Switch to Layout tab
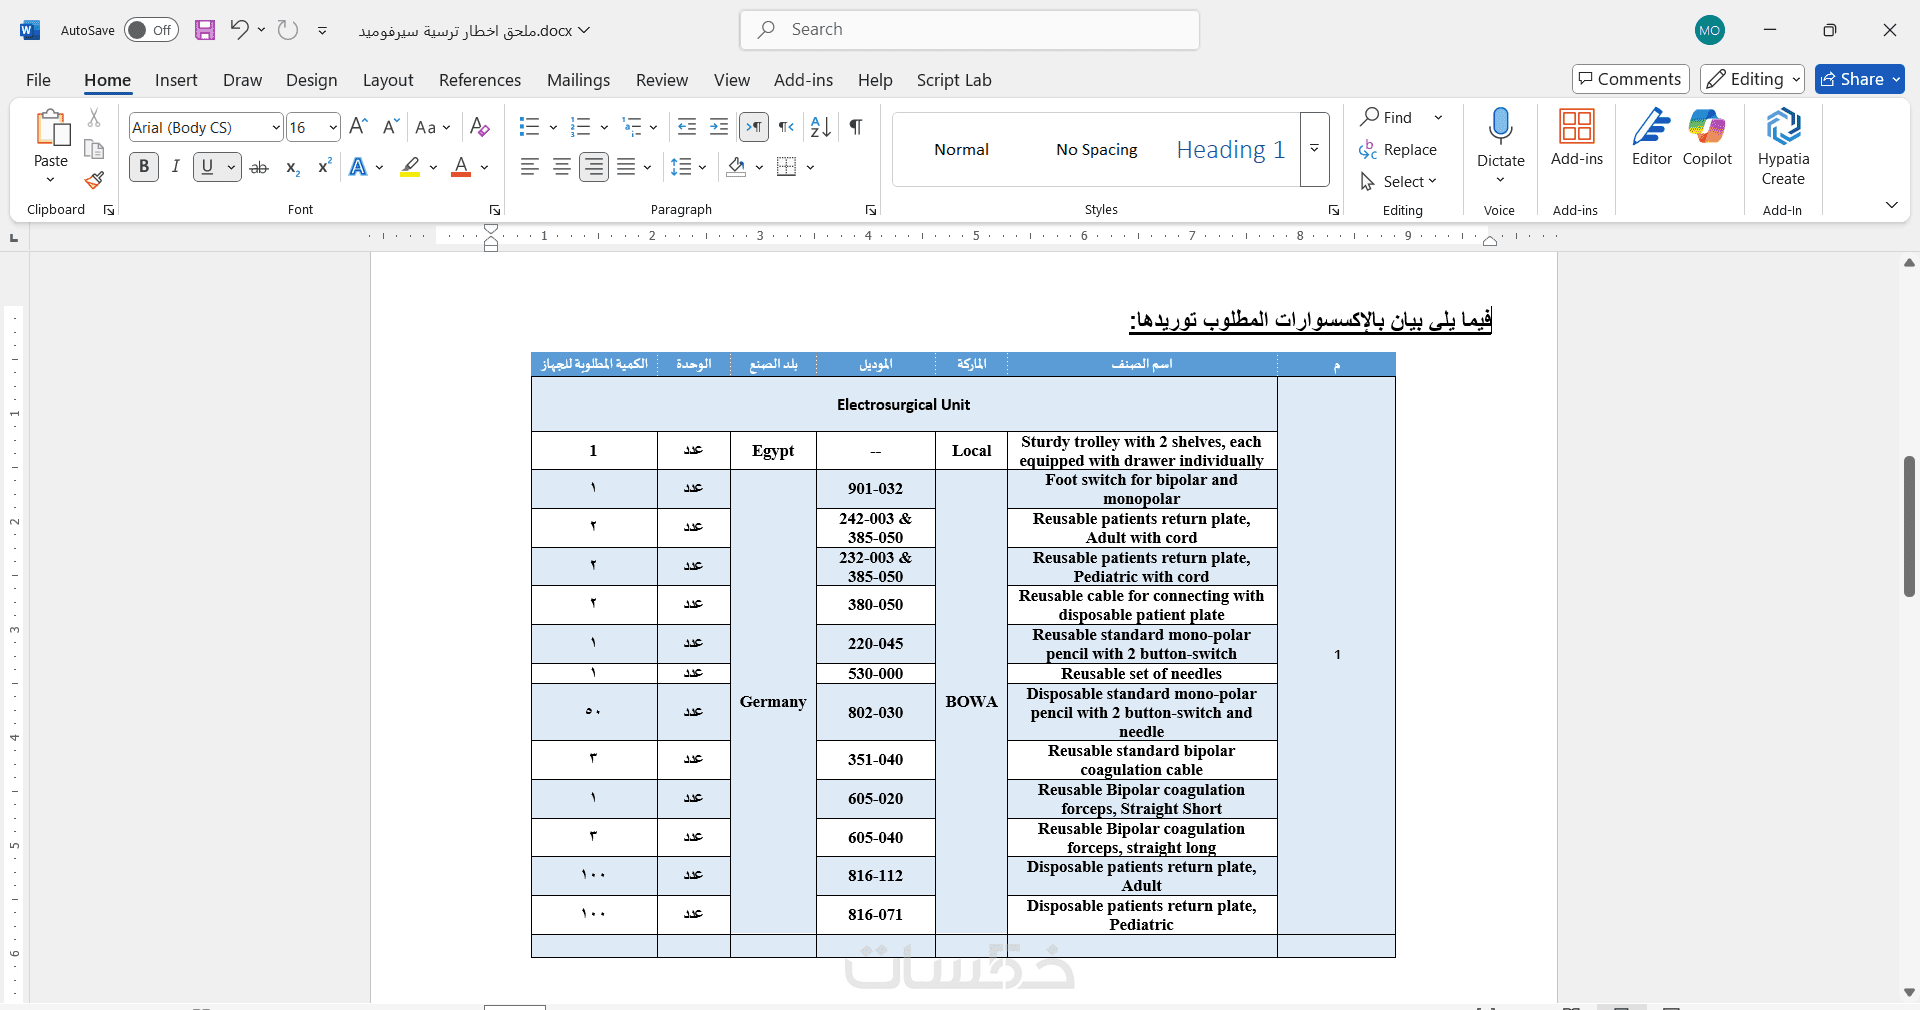The width and height of the screenshot is (1920, 1010). coord(388,80)
